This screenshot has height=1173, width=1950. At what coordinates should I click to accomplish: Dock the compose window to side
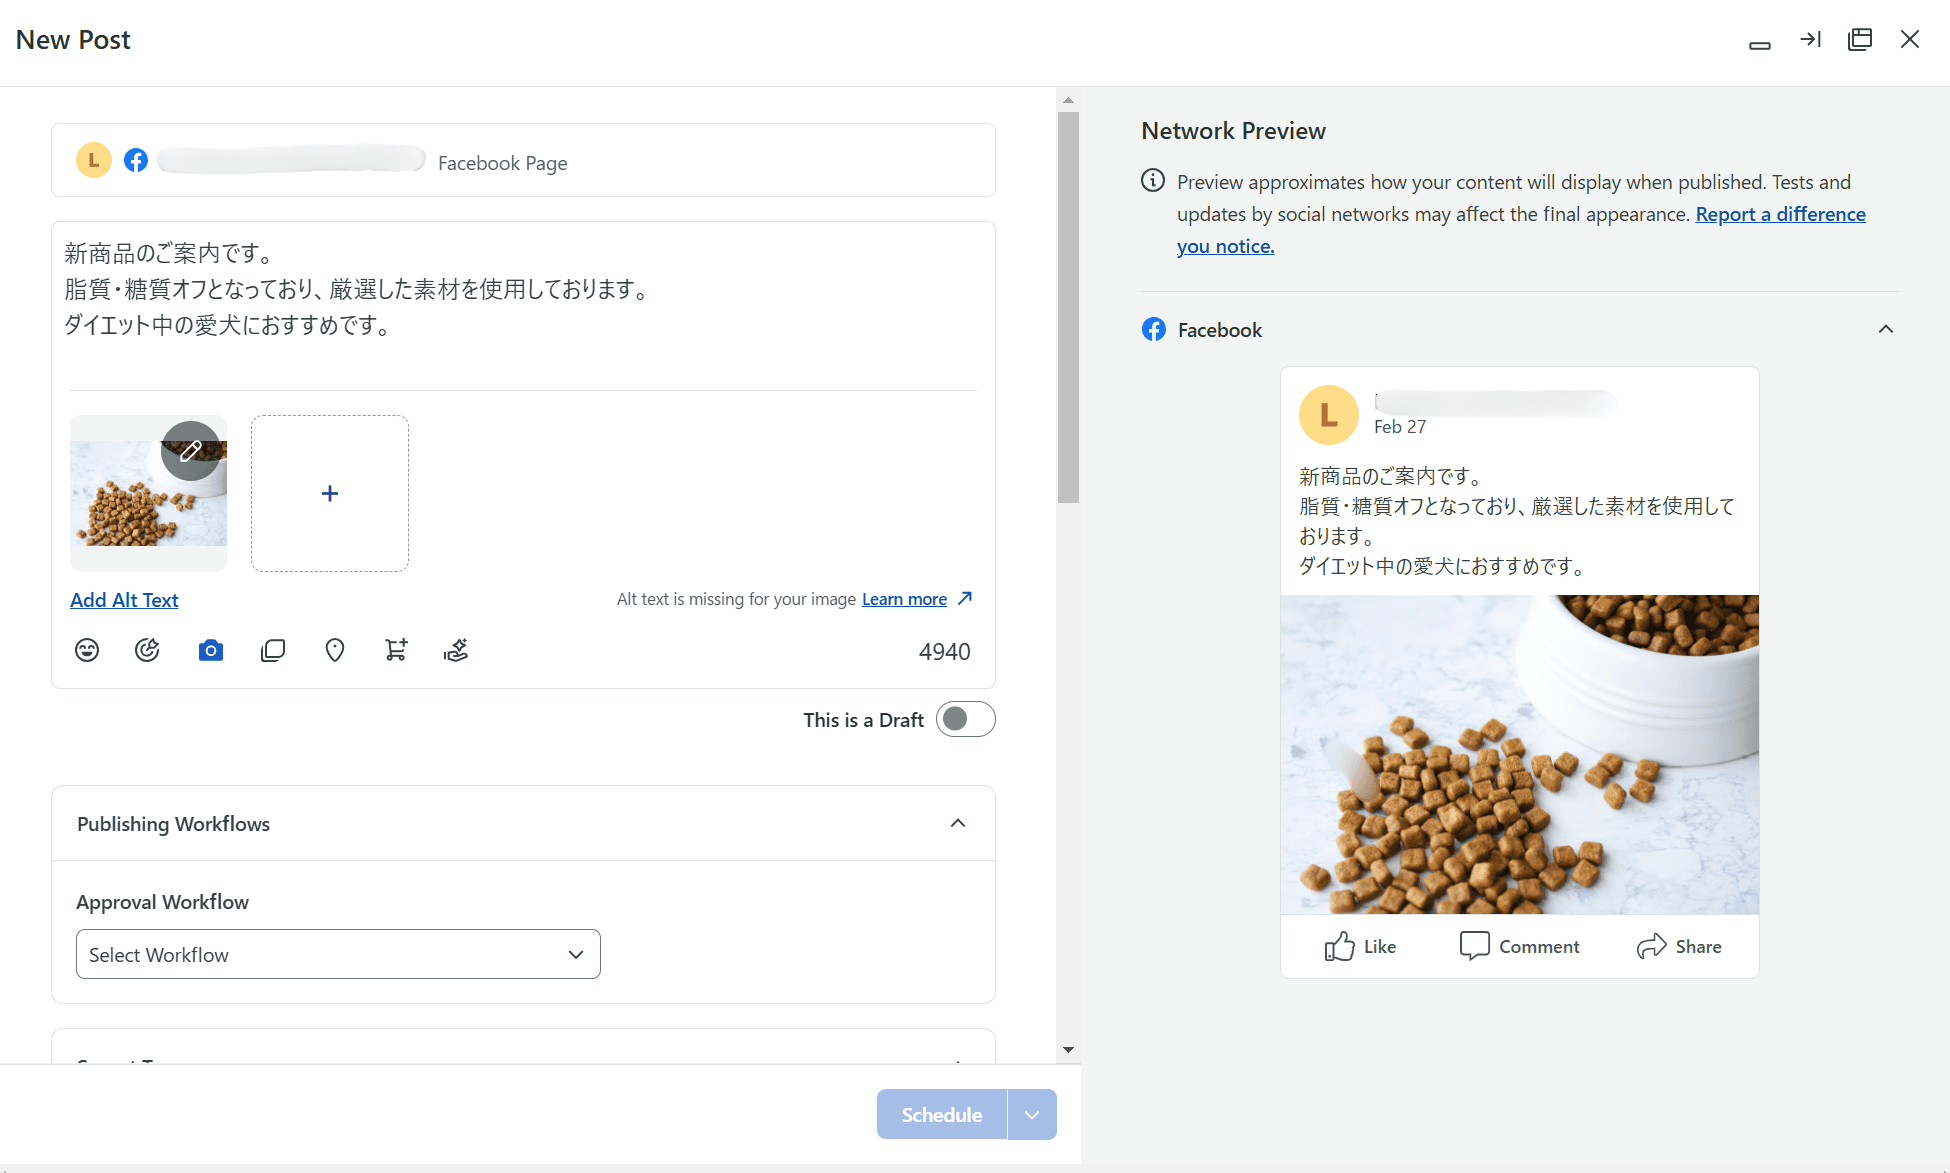point(1810,40)
